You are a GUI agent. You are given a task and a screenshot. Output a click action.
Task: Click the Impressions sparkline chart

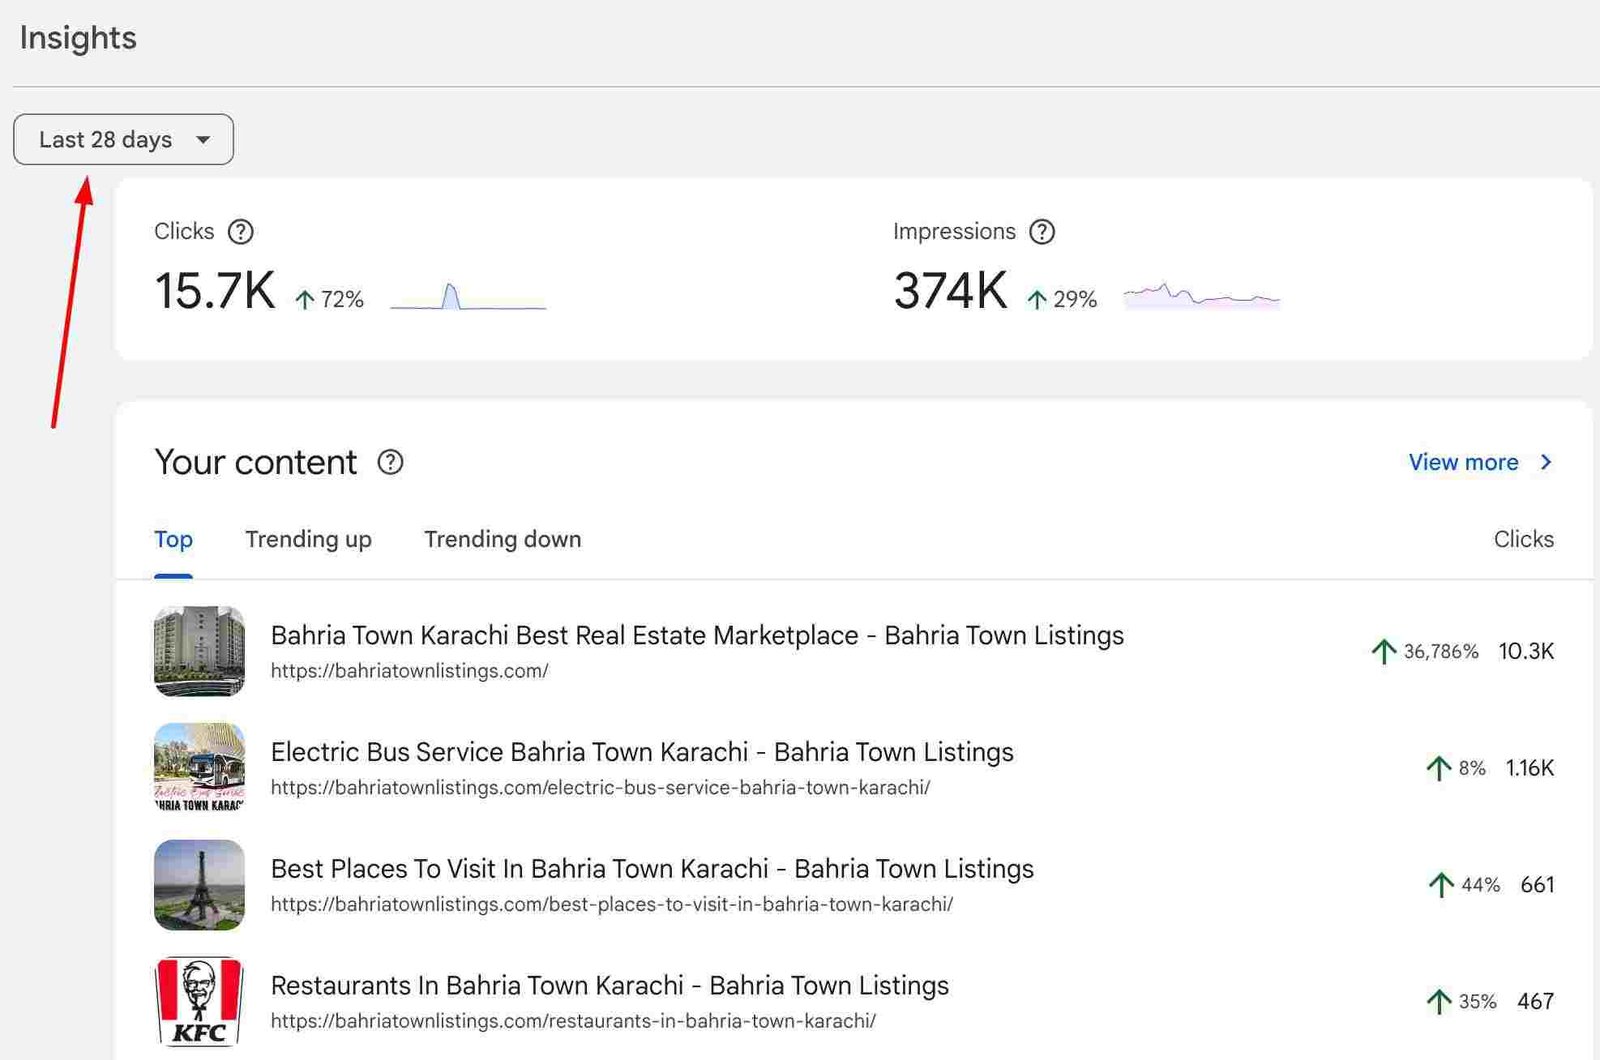pos(1200,295)
